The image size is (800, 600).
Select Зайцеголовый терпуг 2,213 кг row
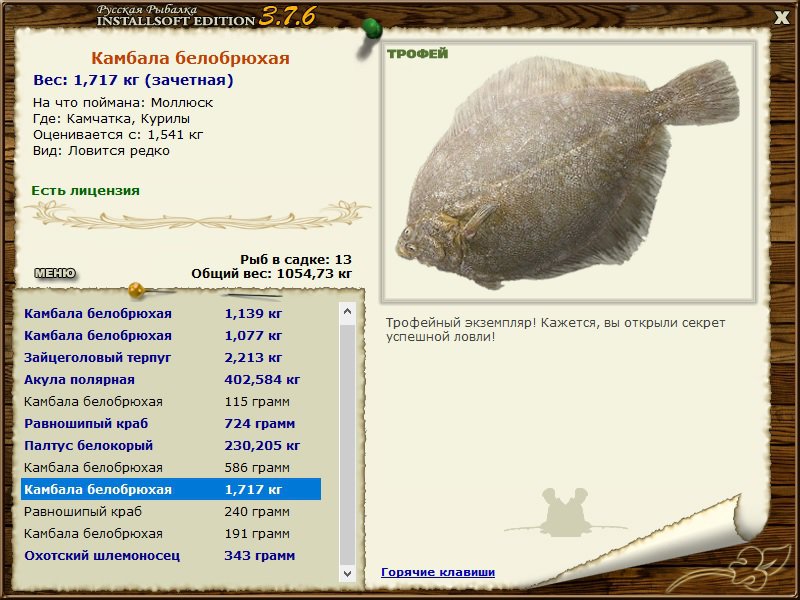pyautogui.click(x=171, y=357)
